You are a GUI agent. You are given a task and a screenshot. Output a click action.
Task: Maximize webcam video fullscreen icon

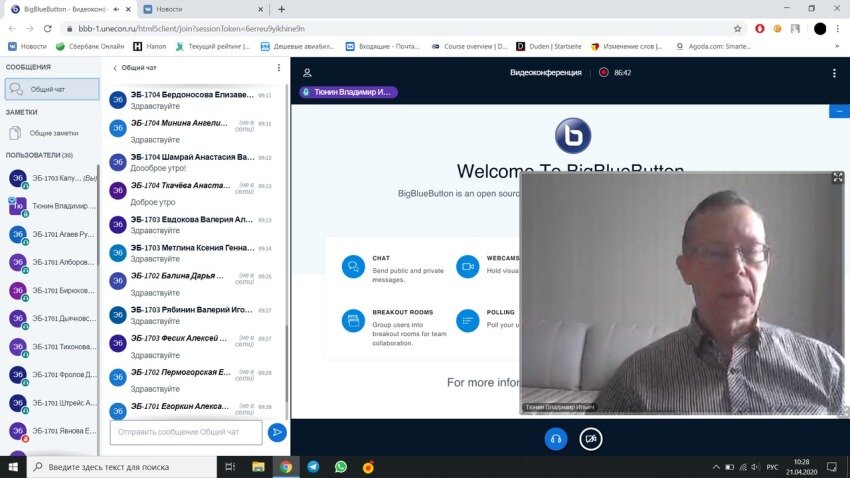pos(838,177)
